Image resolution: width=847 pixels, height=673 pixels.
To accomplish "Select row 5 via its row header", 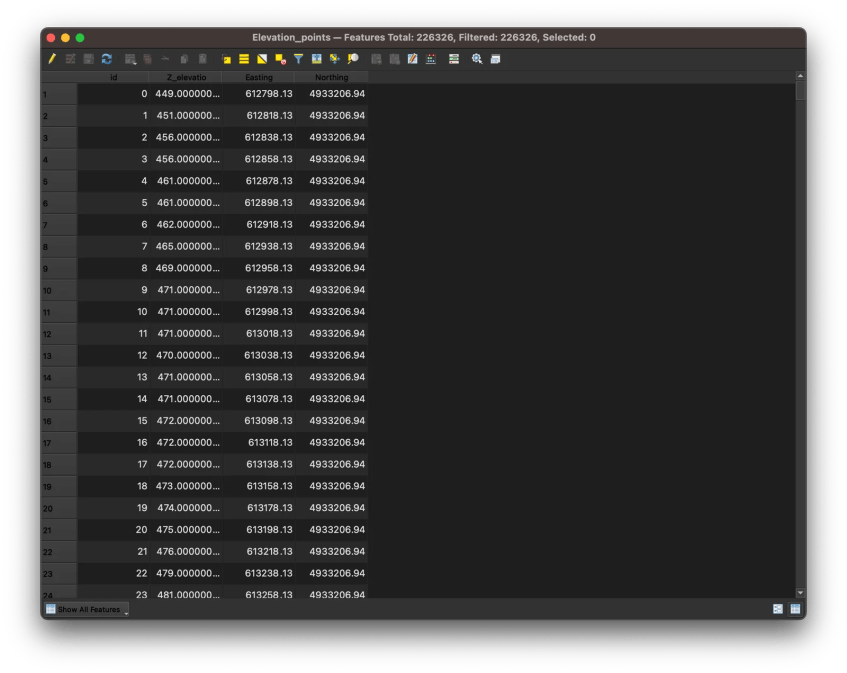I will (x=59, y=181).
